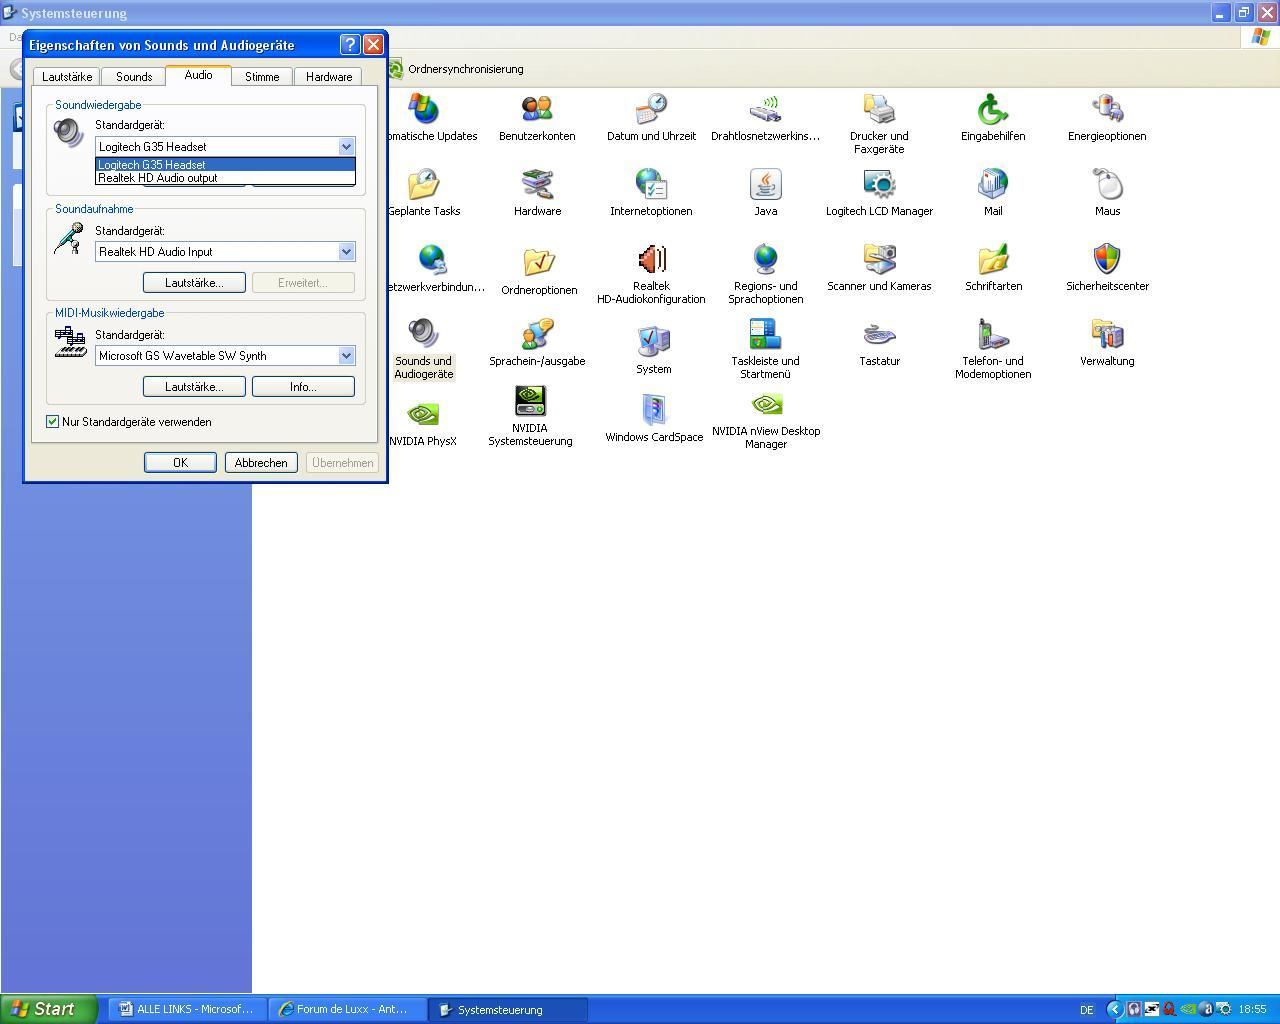Viewport: 1280px width, 1024px height.
Task: Click the 18:55 system tray clock
Action: click(1253, 1010)
